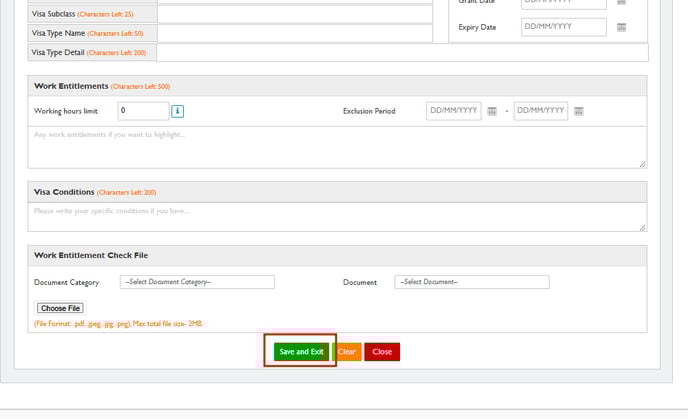Click the Visa Conditions heading text

click(64, 192)
